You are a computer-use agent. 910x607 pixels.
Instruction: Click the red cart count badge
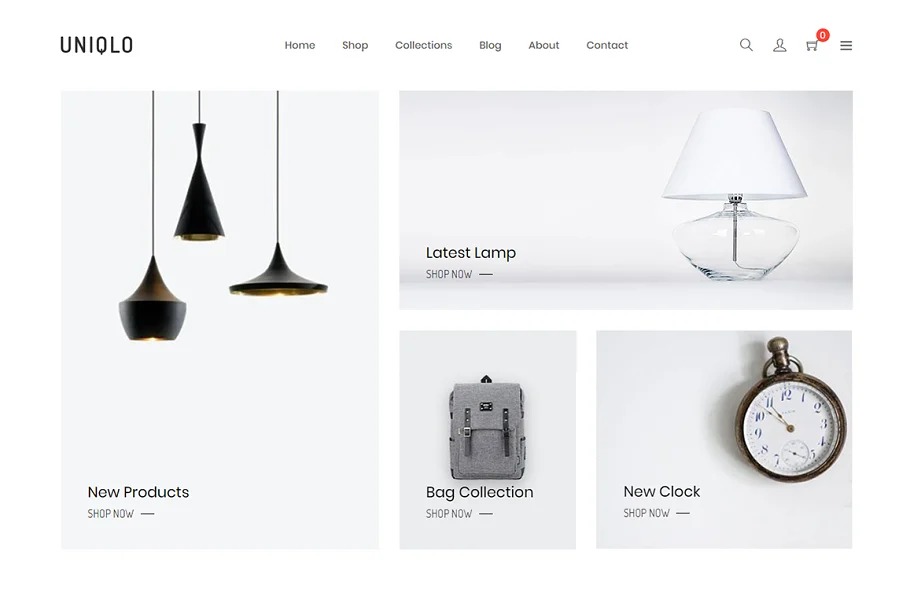click(822, 35)
